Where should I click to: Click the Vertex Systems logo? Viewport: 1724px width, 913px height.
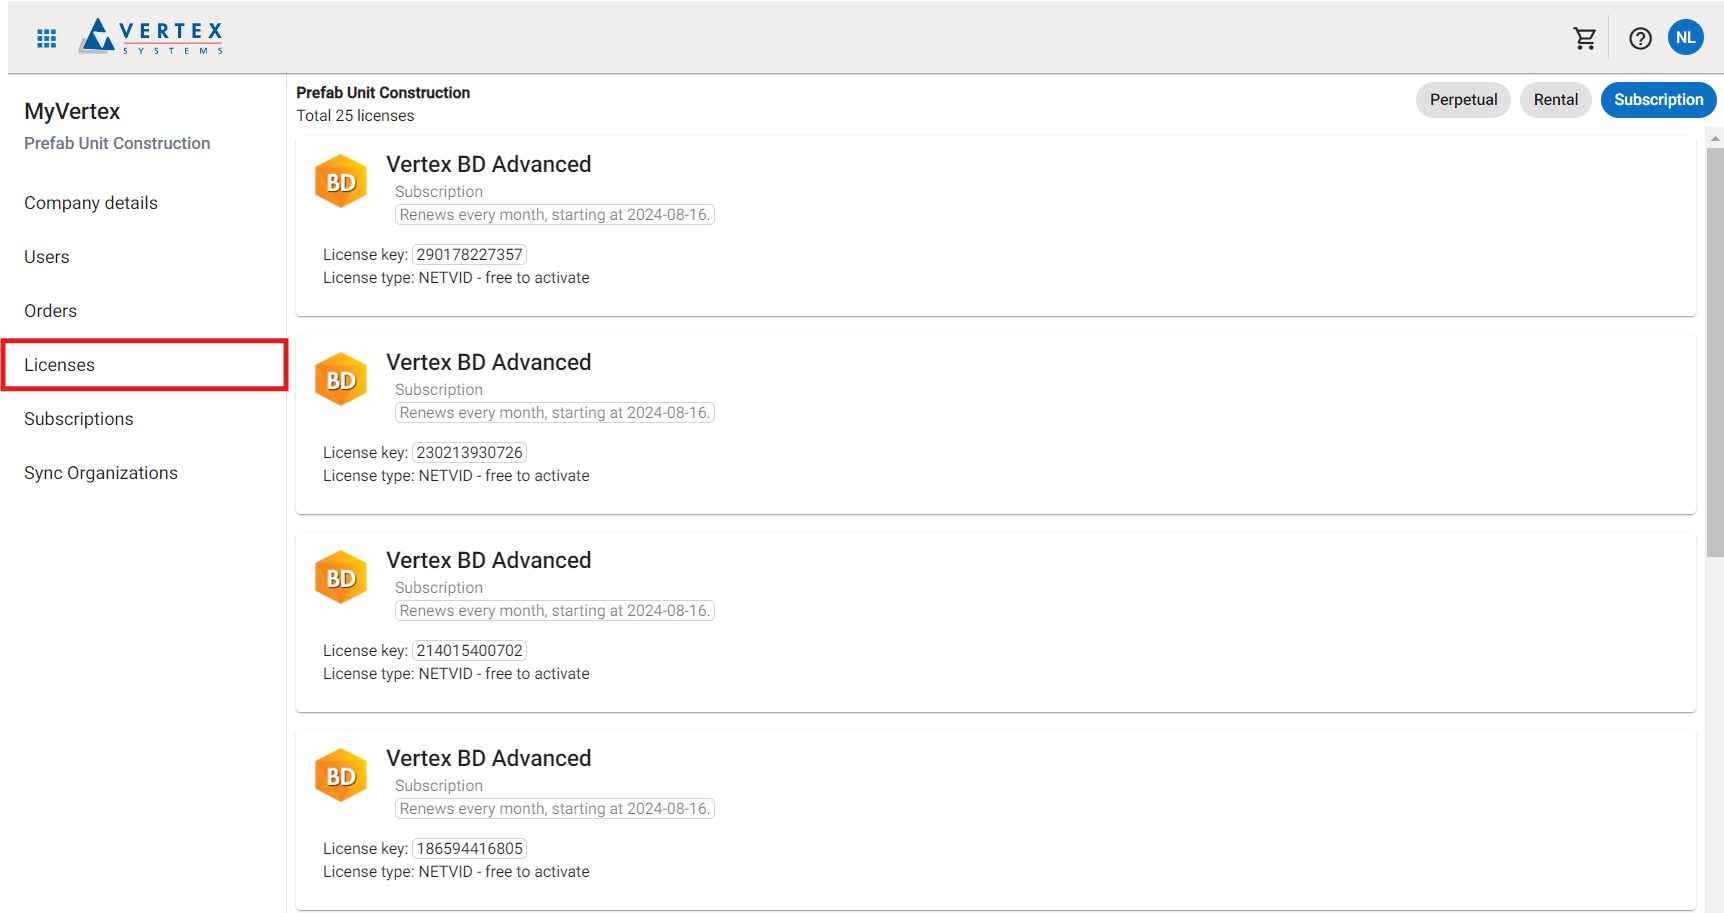click(x=152, y=37)
